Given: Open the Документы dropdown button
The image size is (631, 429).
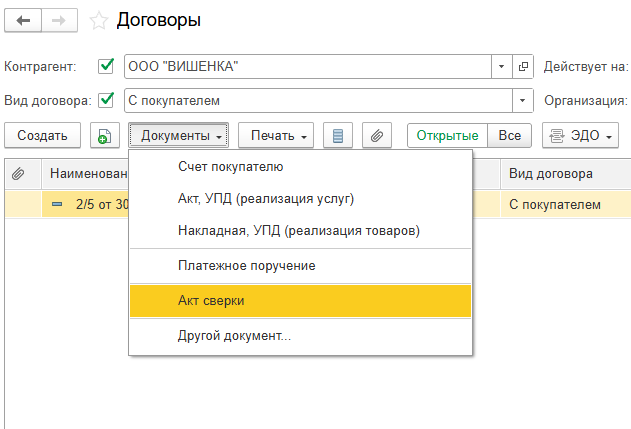Looking at the screenshot, I should pyautogui.click(x=179, y=136).
